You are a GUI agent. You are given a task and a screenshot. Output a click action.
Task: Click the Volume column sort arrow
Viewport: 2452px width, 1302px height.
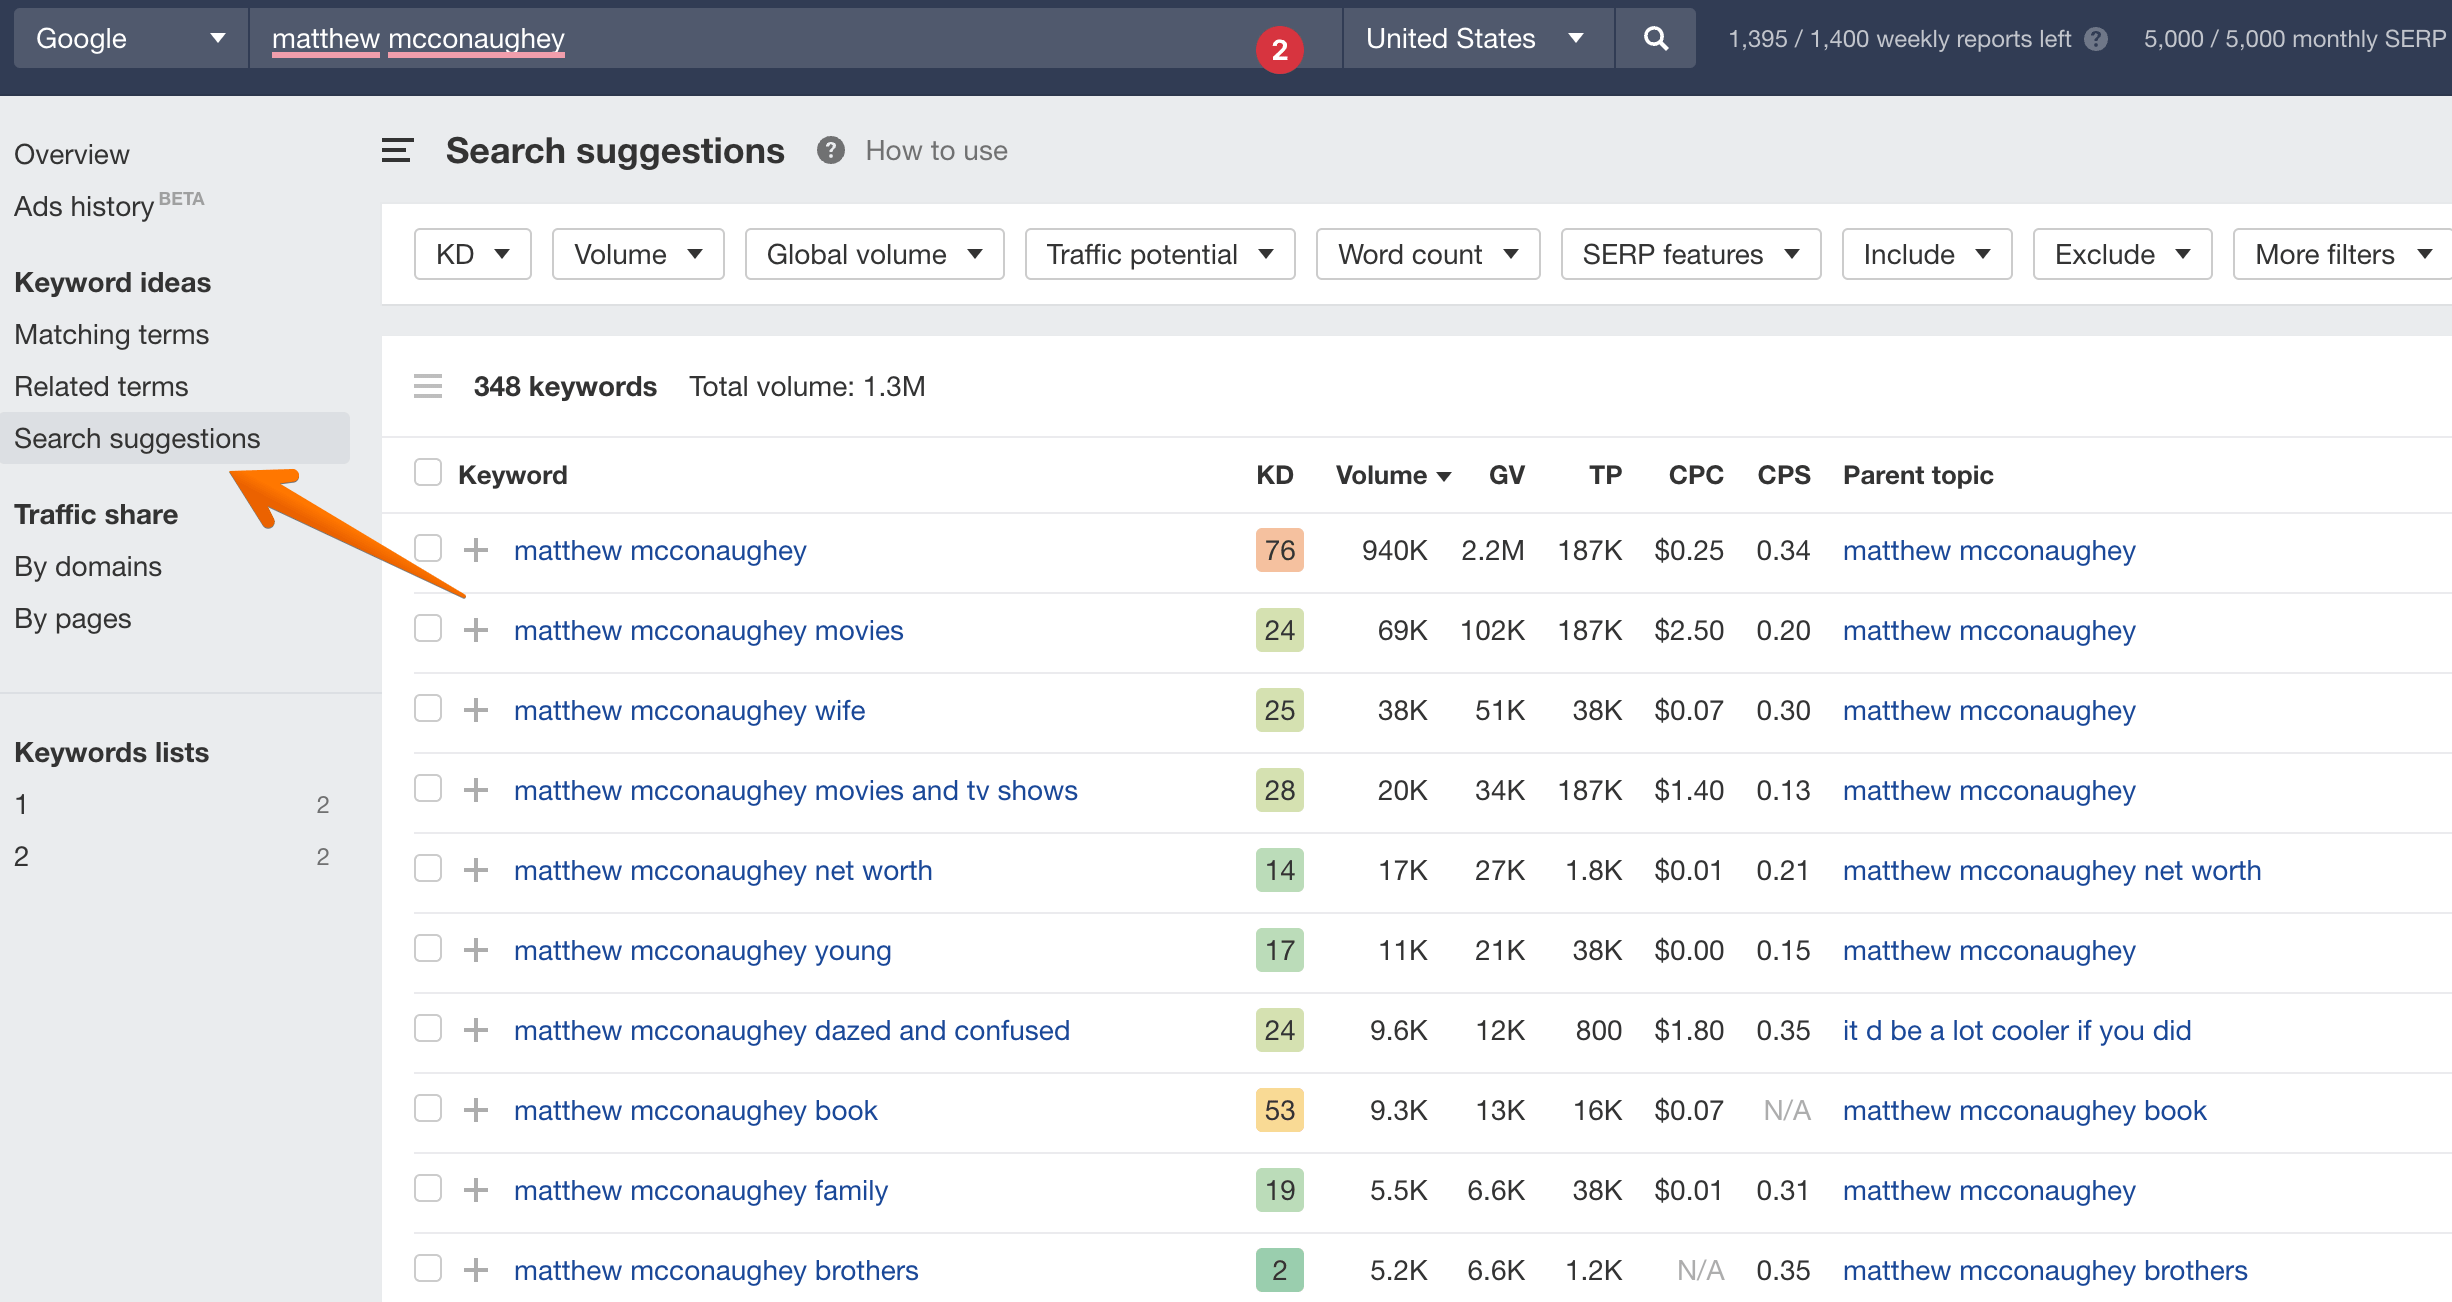[x=1443, y=476]
